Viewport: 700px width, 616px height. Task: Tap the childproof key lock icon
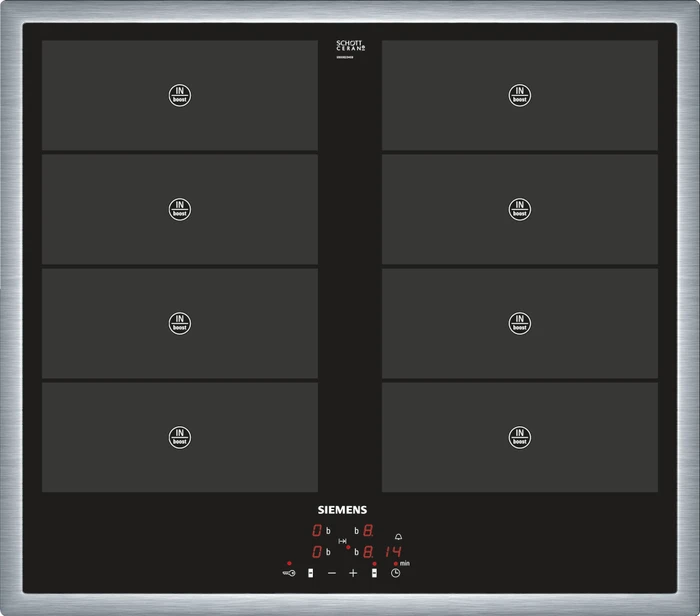[x=289, y=573]
